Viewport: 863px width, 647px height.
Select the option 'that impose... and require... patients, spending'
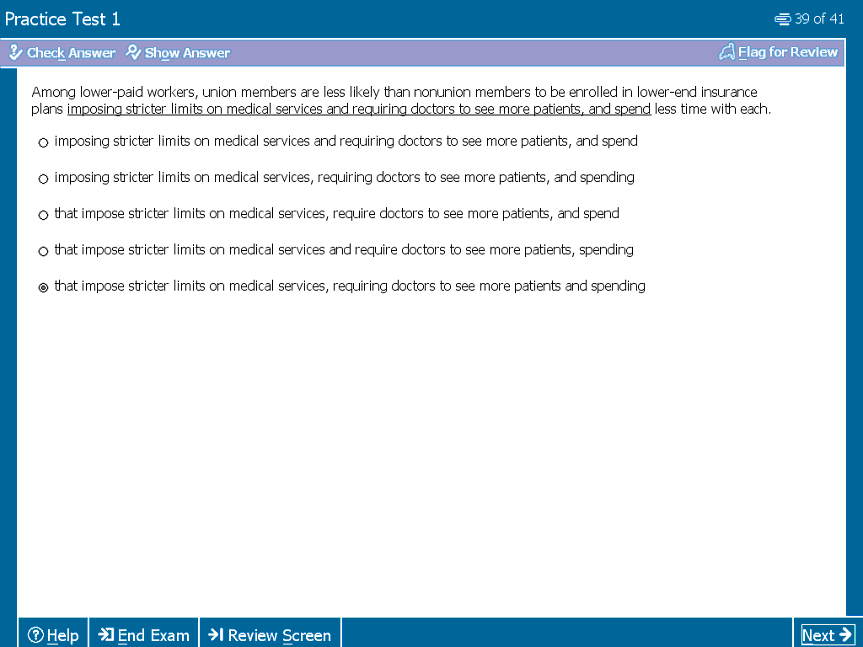point(43,251)
